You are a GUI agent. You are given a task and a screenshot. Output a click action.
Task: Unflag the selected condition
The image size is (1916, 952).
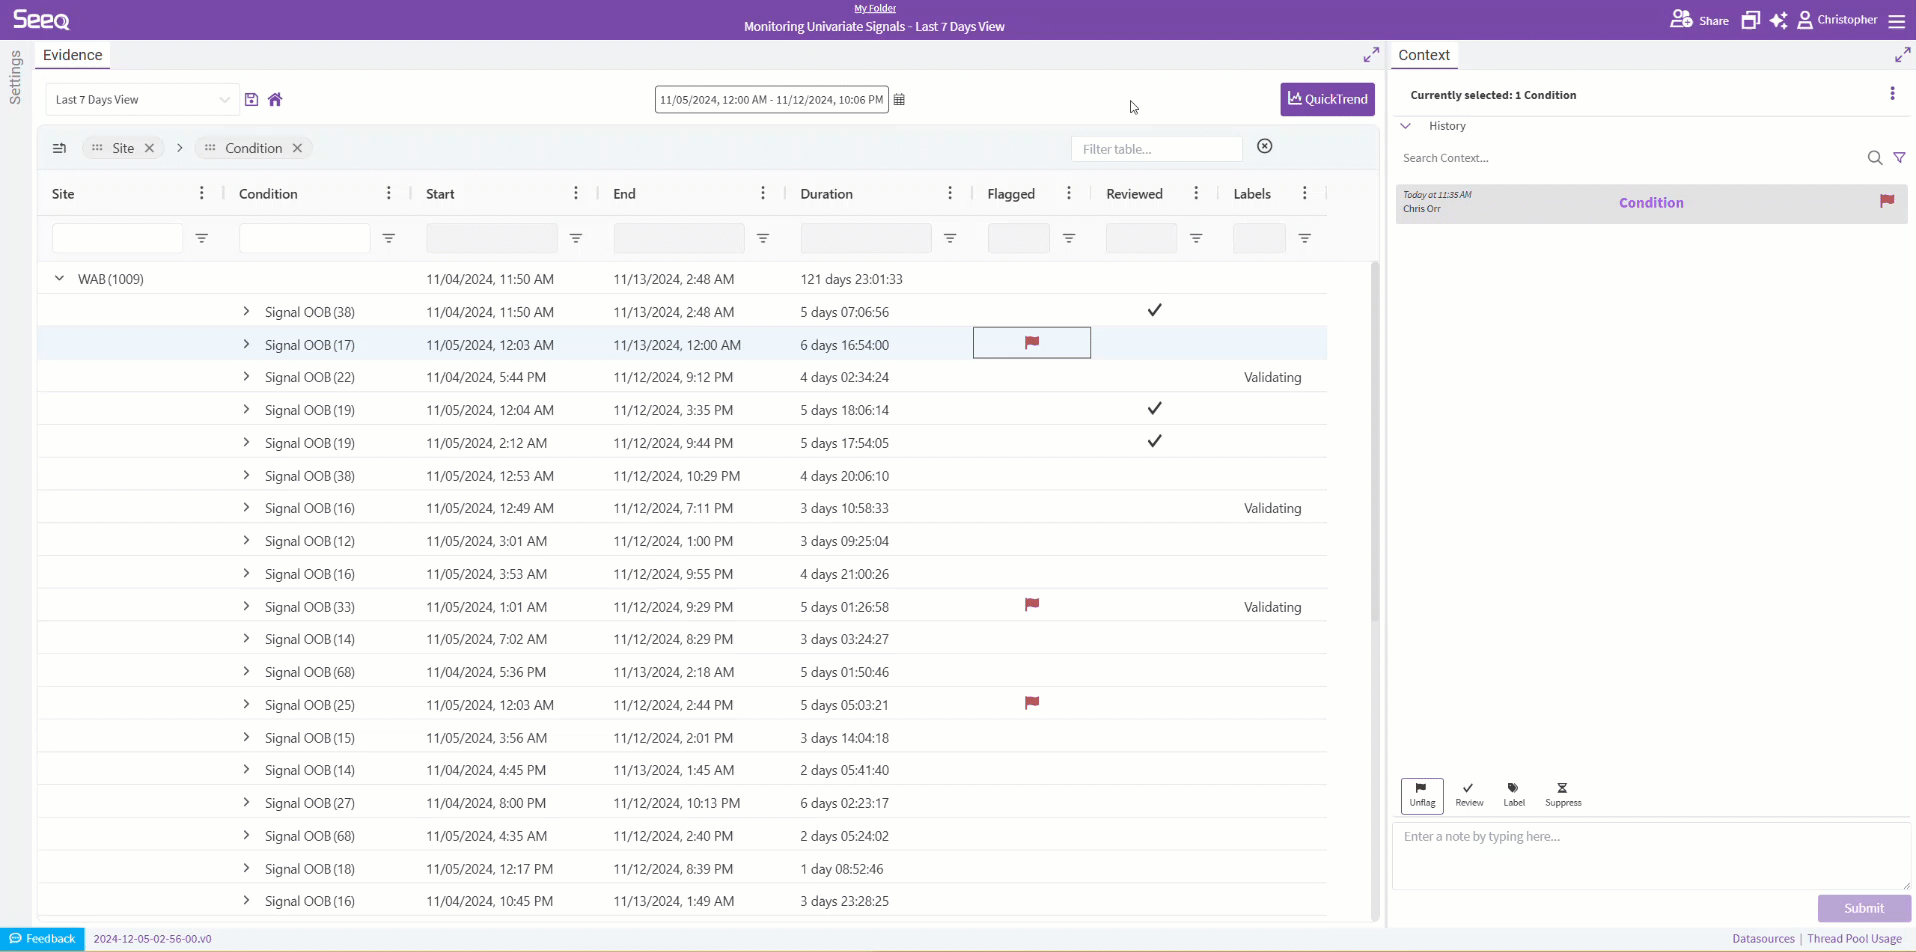point(1421,794)
